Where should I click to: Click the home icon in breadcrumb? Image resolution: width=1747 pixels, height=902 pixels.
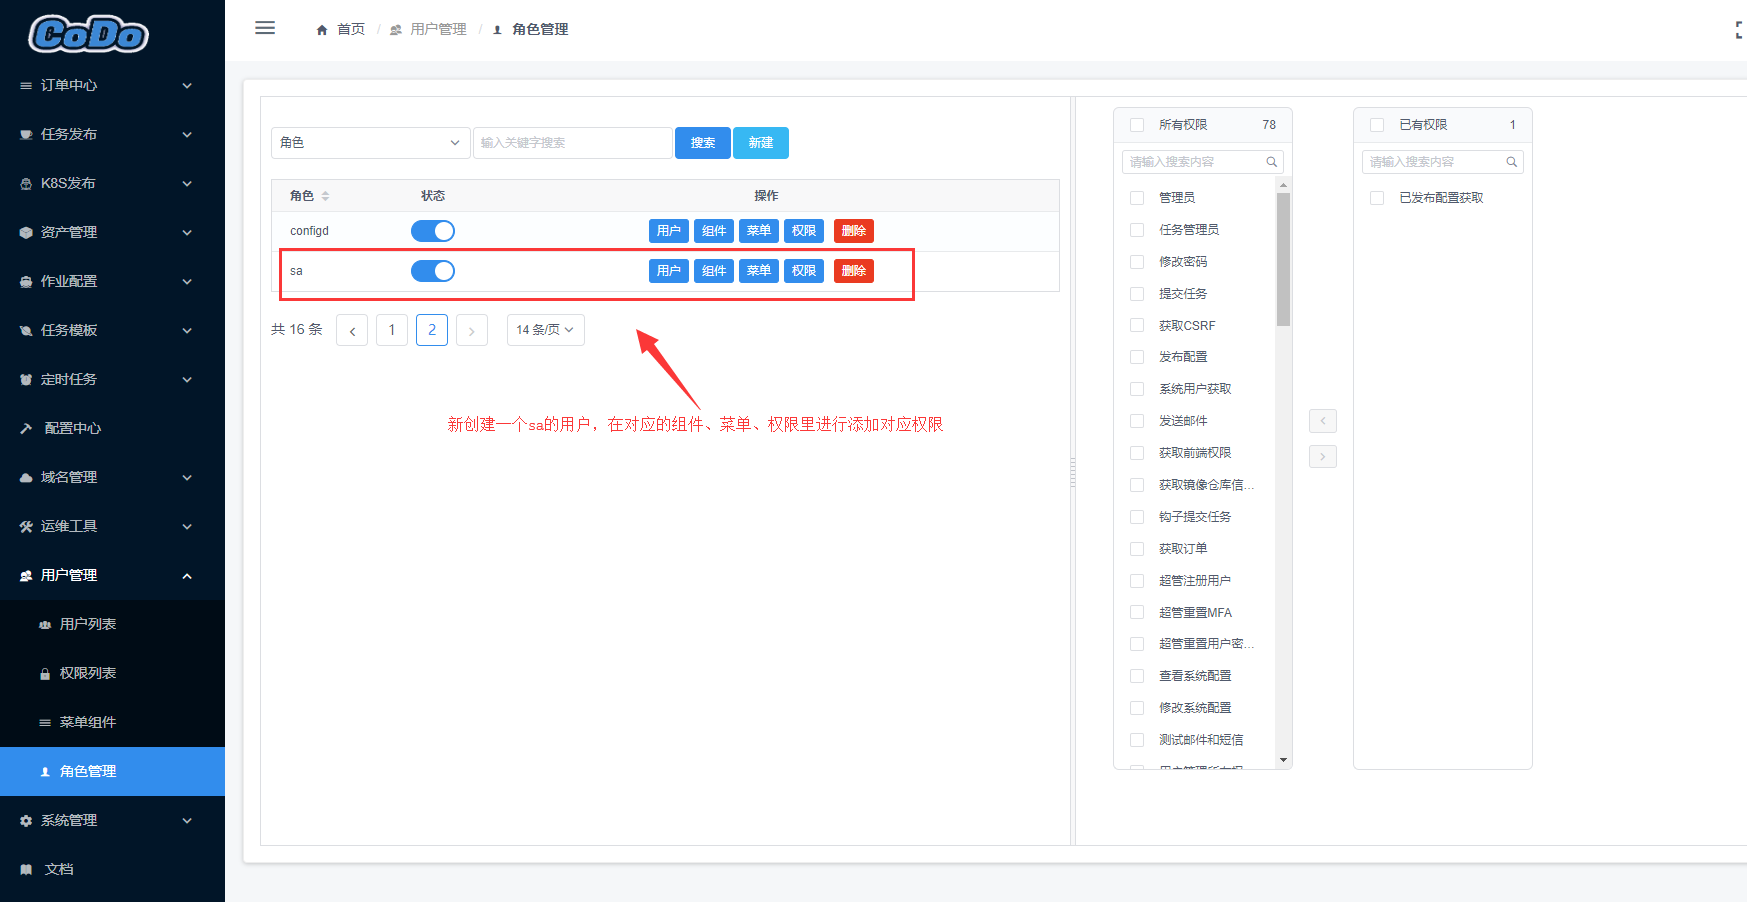pos(322,30)
